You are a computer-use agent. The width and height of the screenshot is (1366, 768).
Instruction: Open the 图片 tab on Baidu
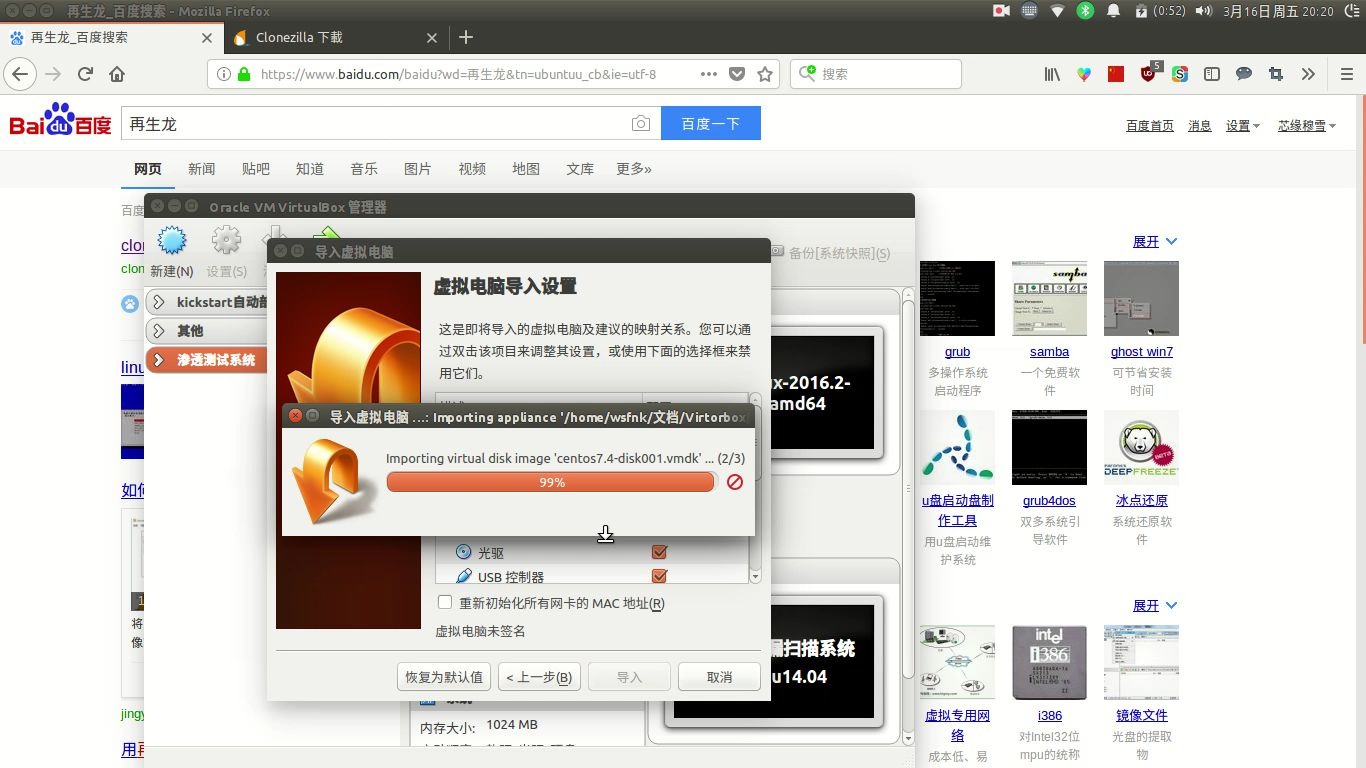coord(418,169)
